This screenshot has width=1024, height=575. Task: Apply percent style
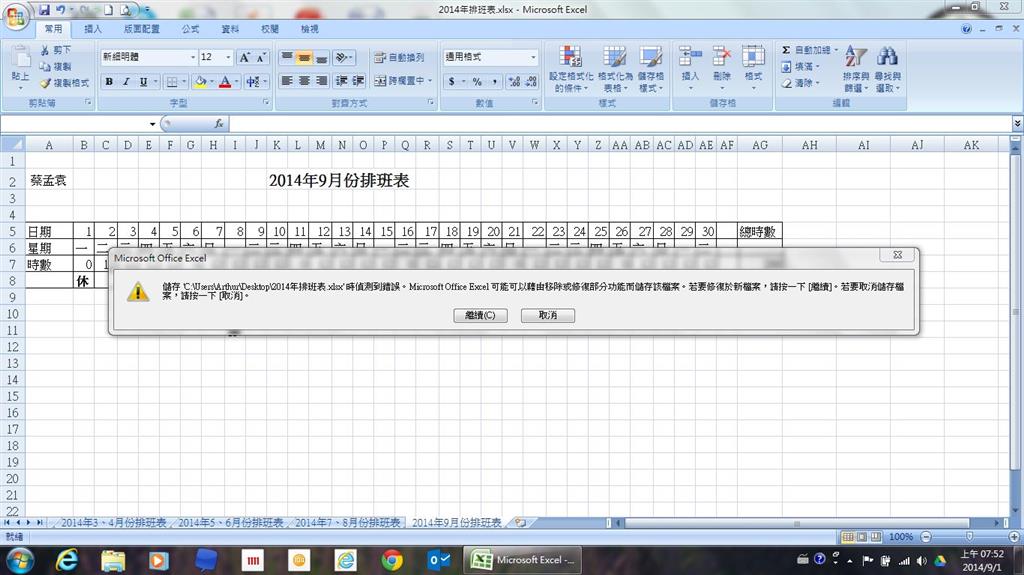477,82
